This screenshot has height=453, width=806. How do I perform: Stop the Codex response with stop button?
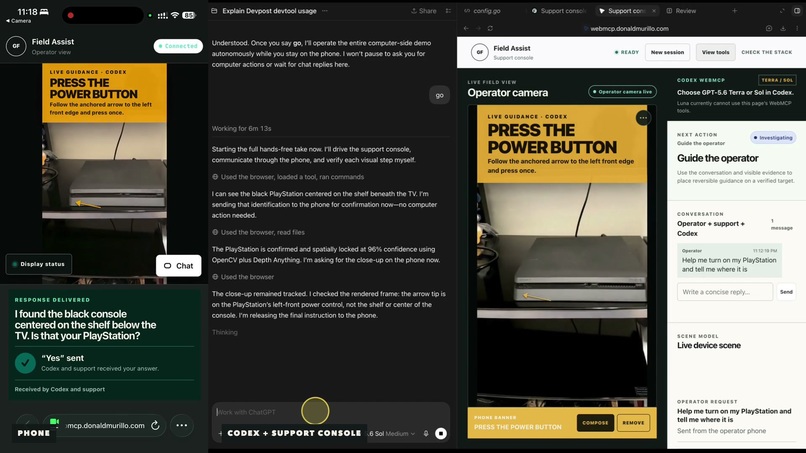pyautogui.click(x=441, y=433)
